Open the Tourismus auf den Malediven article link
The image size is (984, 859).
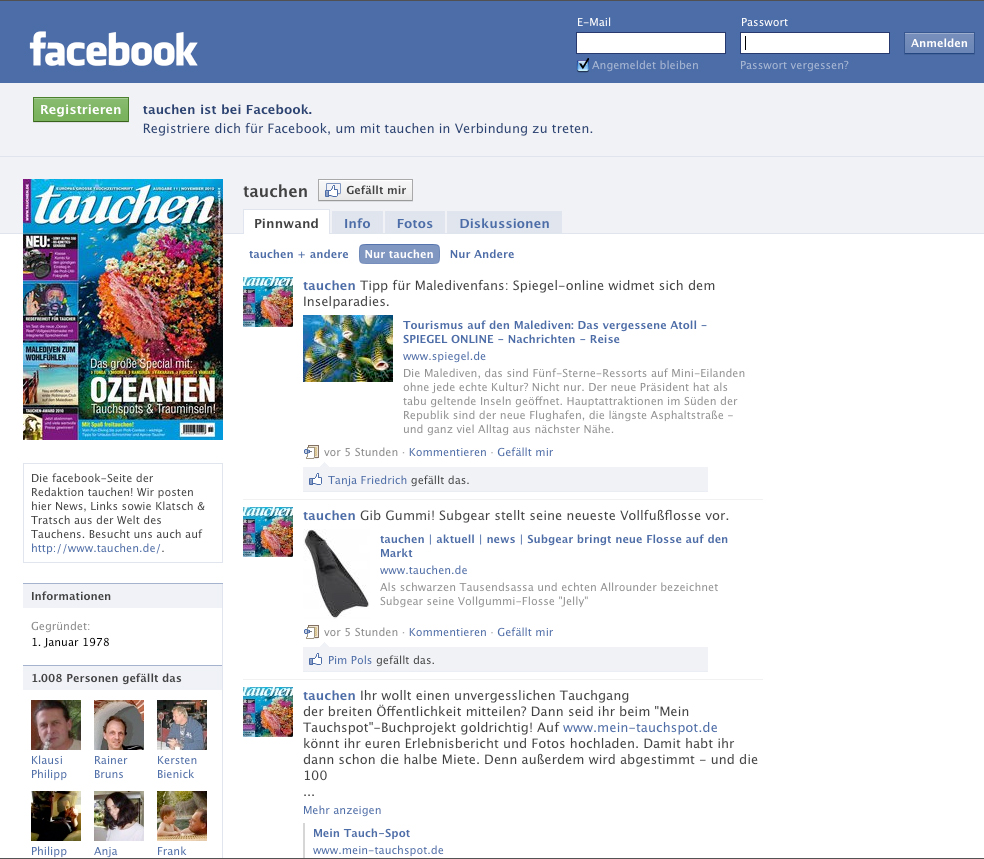(555, 332)
